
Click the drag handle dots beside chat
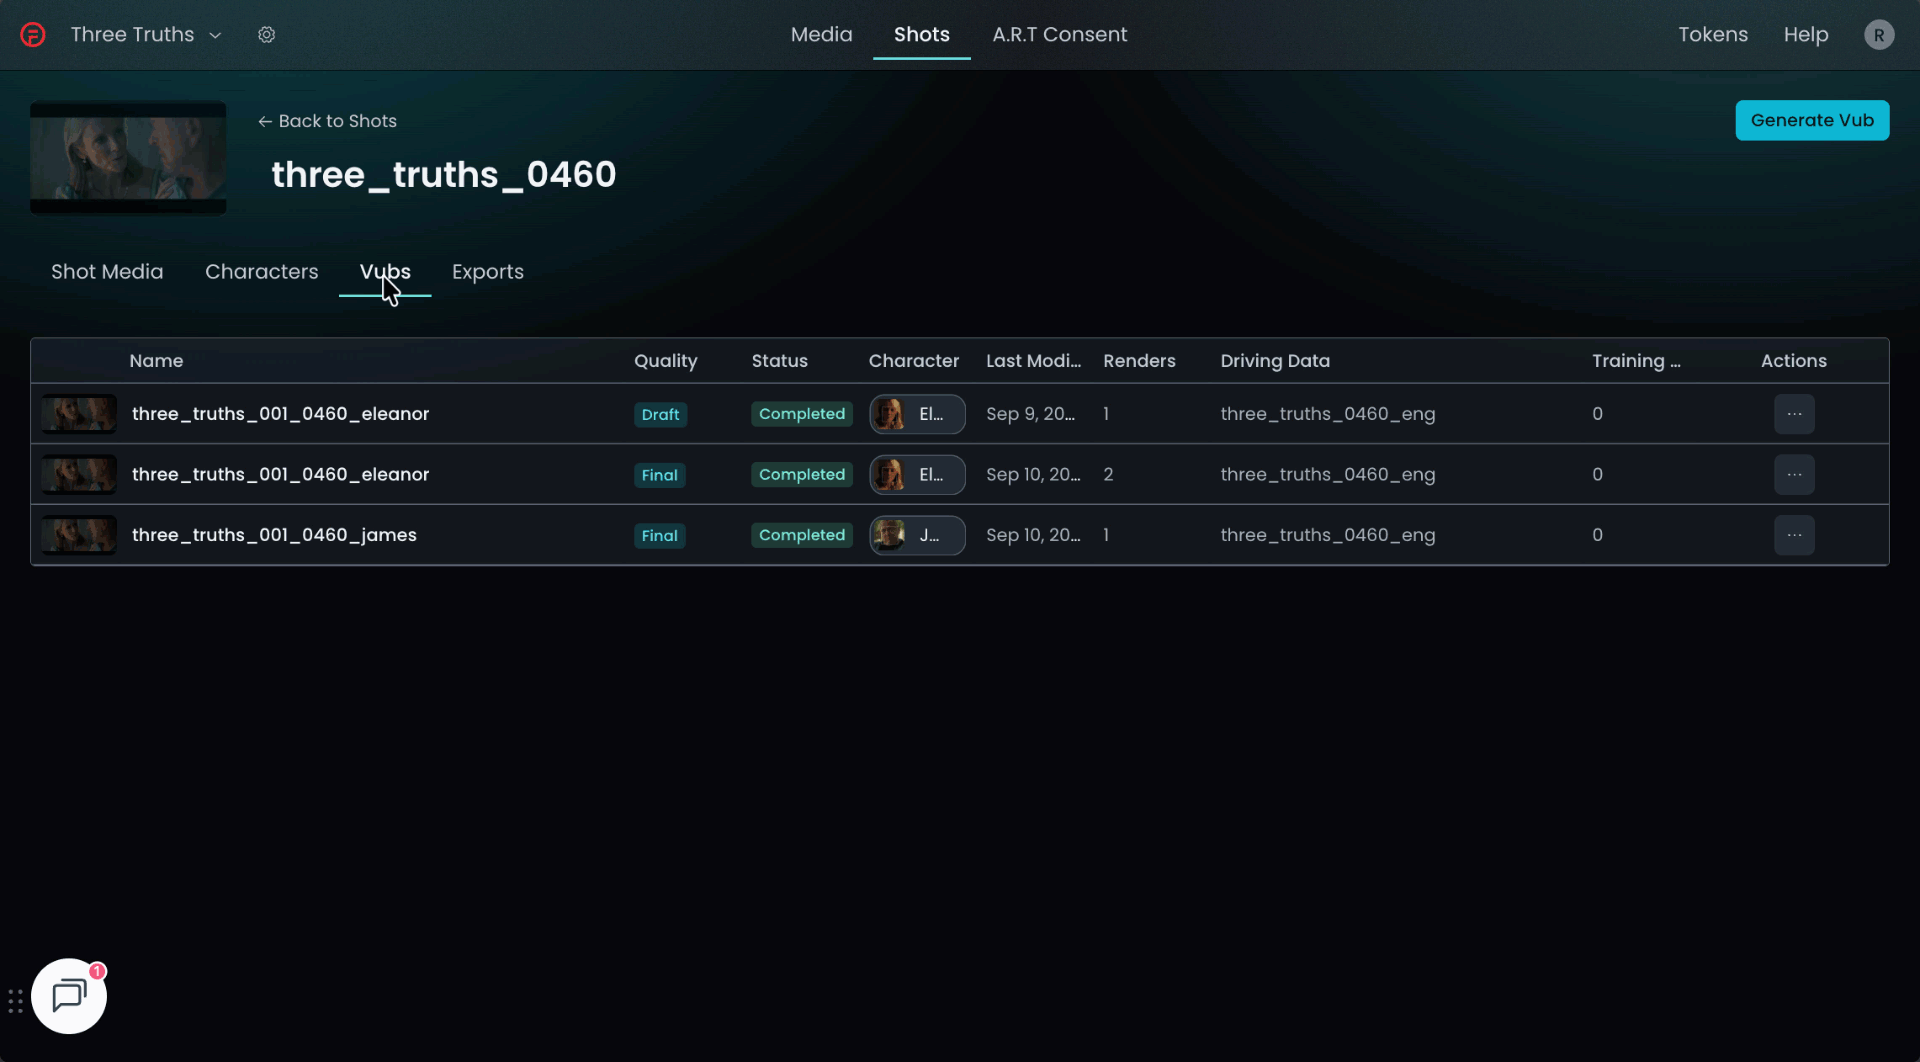pyautogui.click(x=15, y=1002)
